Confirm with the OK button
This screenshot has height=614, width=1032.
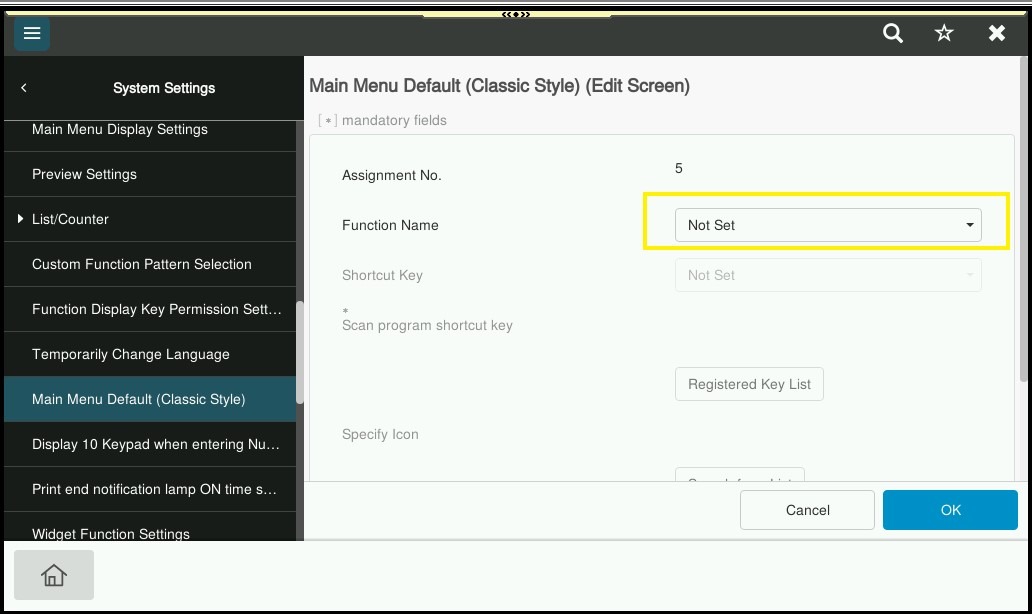coord(950,510)
